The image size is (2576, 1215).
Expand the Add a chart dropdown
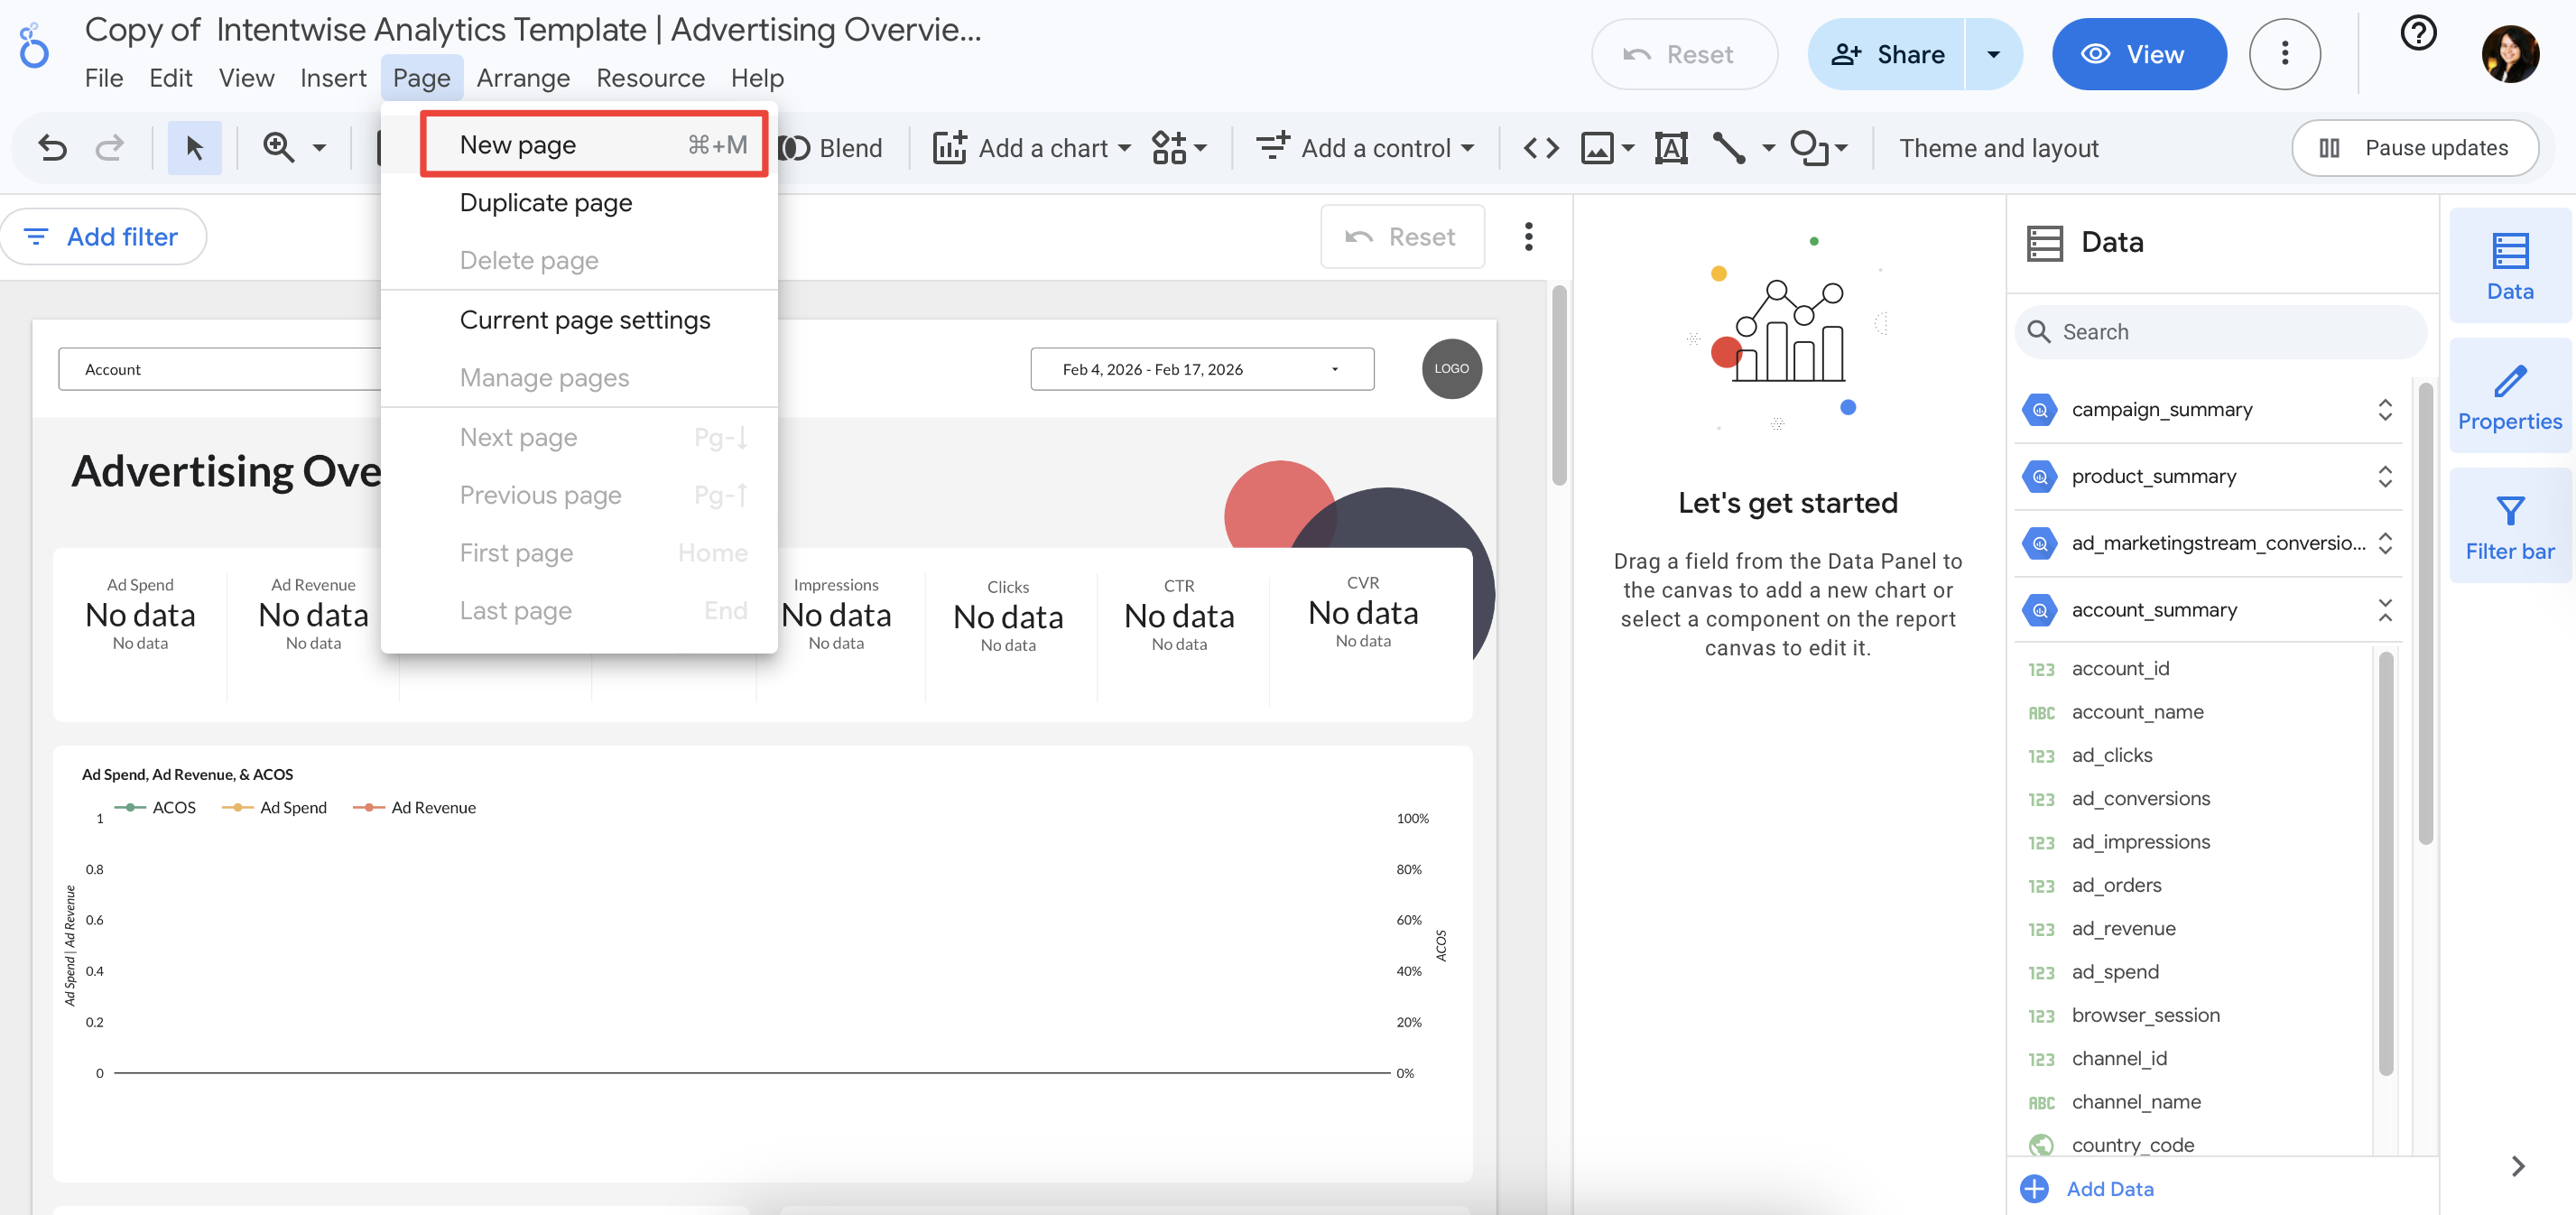1124,148
